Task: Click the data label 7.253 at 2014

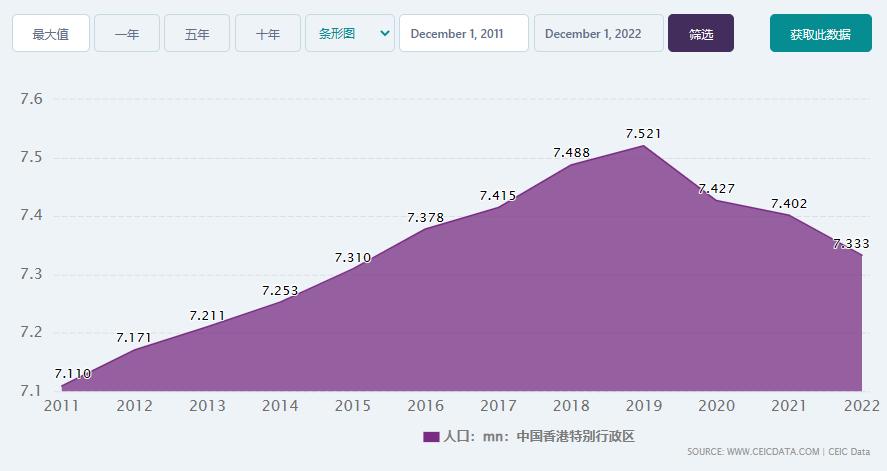Action: [280, 291]
